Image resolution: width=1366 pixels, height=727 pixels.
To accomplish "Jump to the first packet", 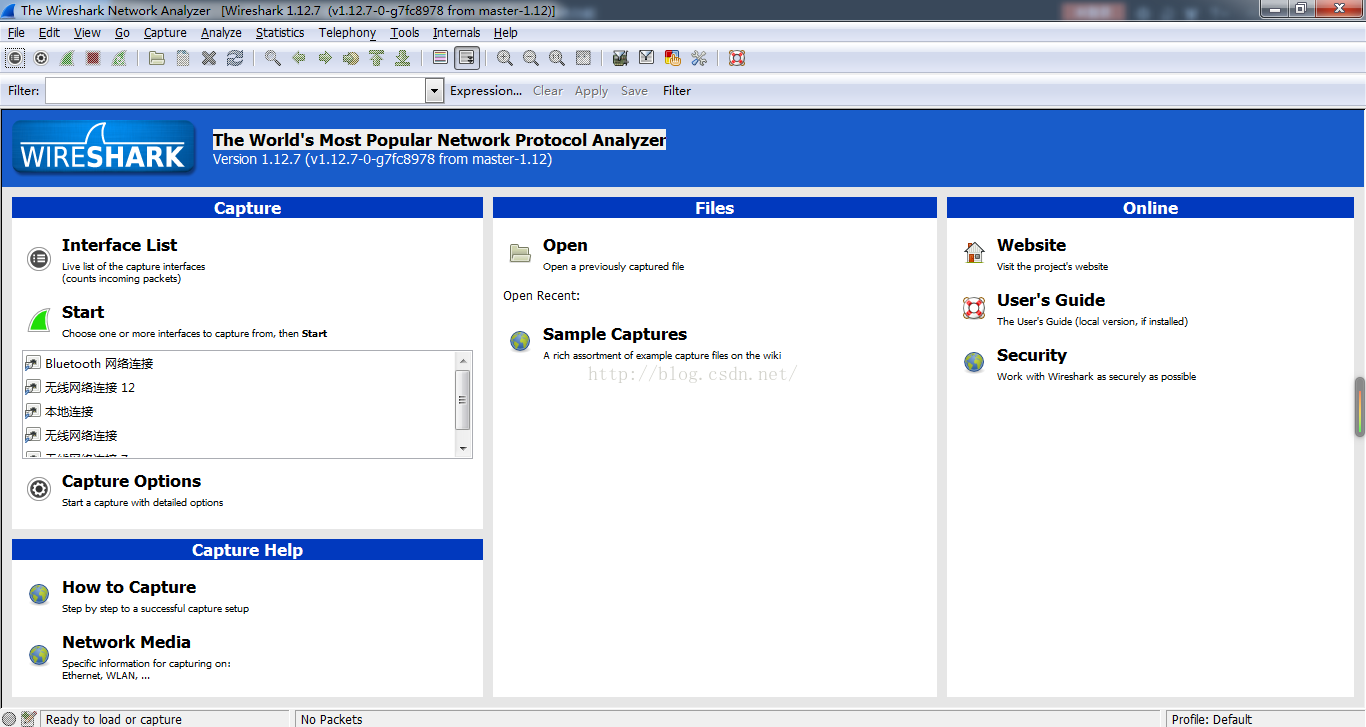I will (x=377, y=58).
